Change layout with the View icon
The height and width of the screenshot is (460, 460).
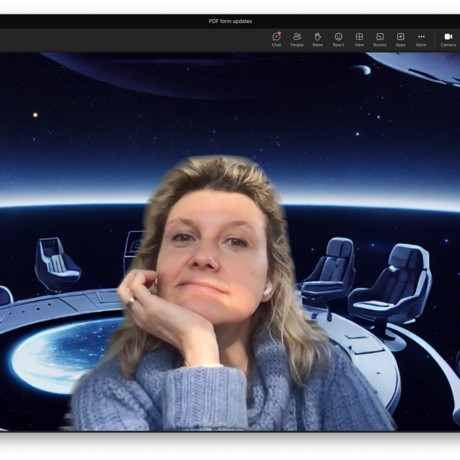359,36
